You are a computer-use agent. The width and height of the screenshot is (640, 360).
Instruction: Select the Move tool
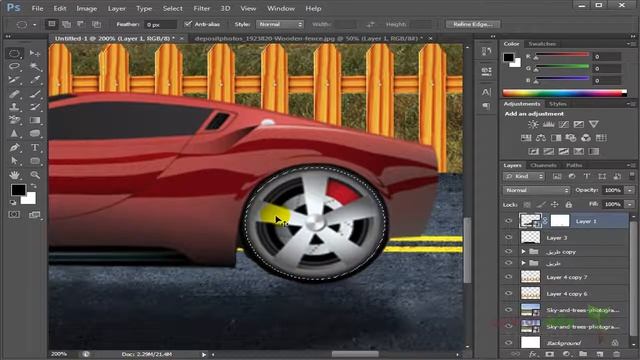pyautogui.click(x=35, y=53)
